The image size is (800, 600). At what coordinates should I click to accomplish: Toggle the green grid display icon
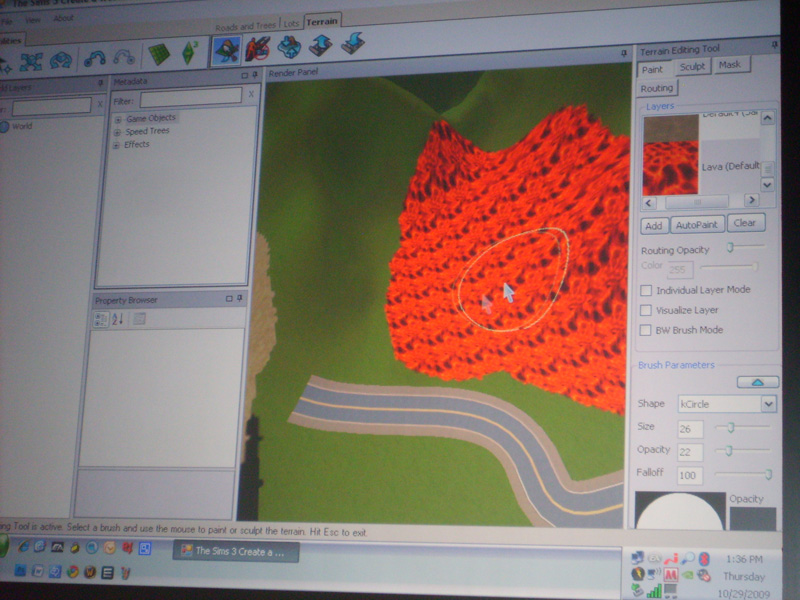coord(159,54)
